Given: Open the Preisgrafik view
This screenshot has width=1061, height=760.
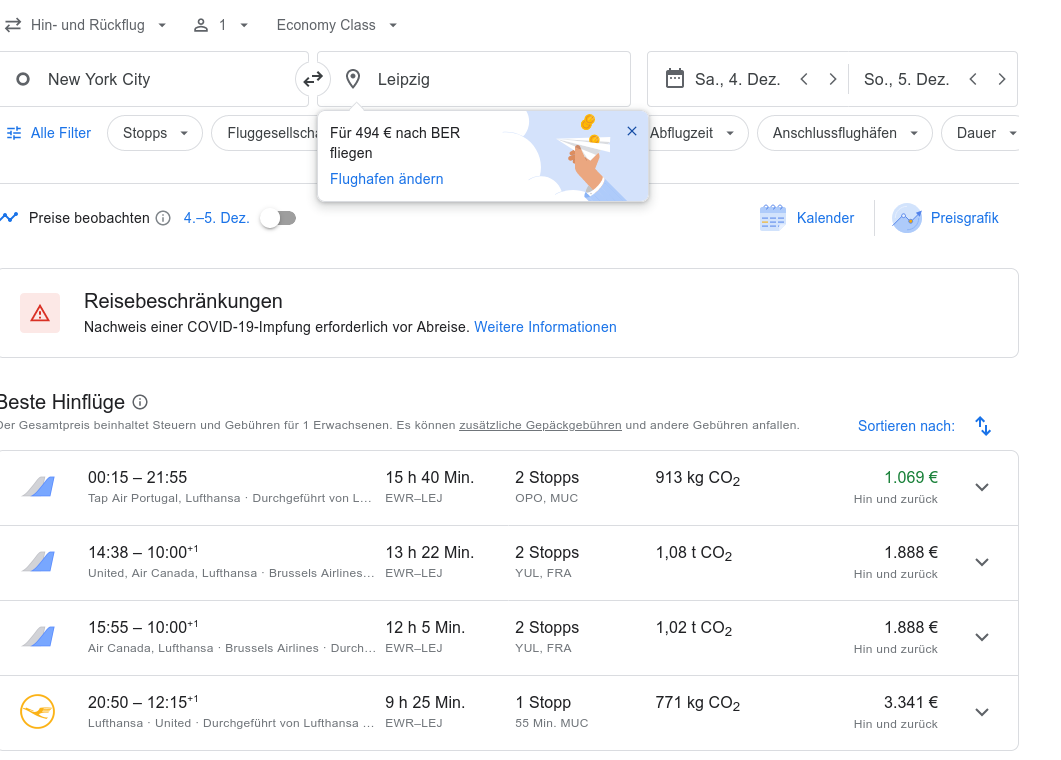Looking at the screenshot, I should tap(945, 218).
